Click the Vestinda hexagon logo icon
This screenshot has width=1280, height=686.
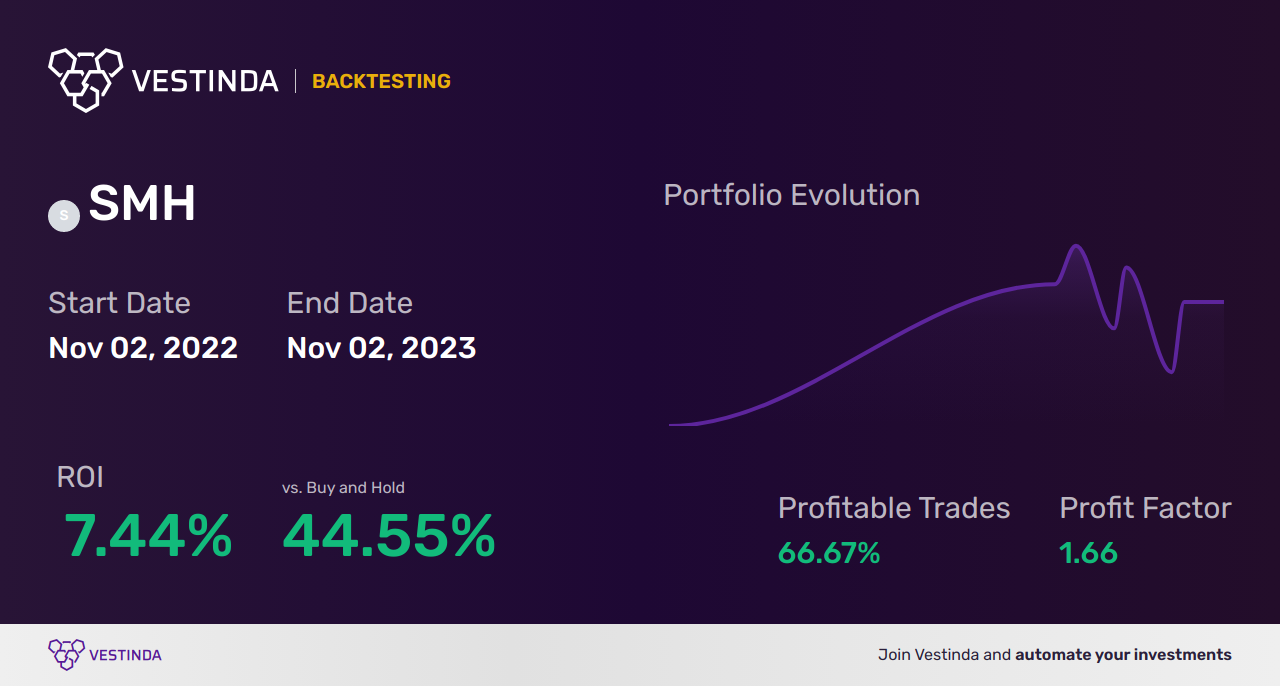pos(85,79)
